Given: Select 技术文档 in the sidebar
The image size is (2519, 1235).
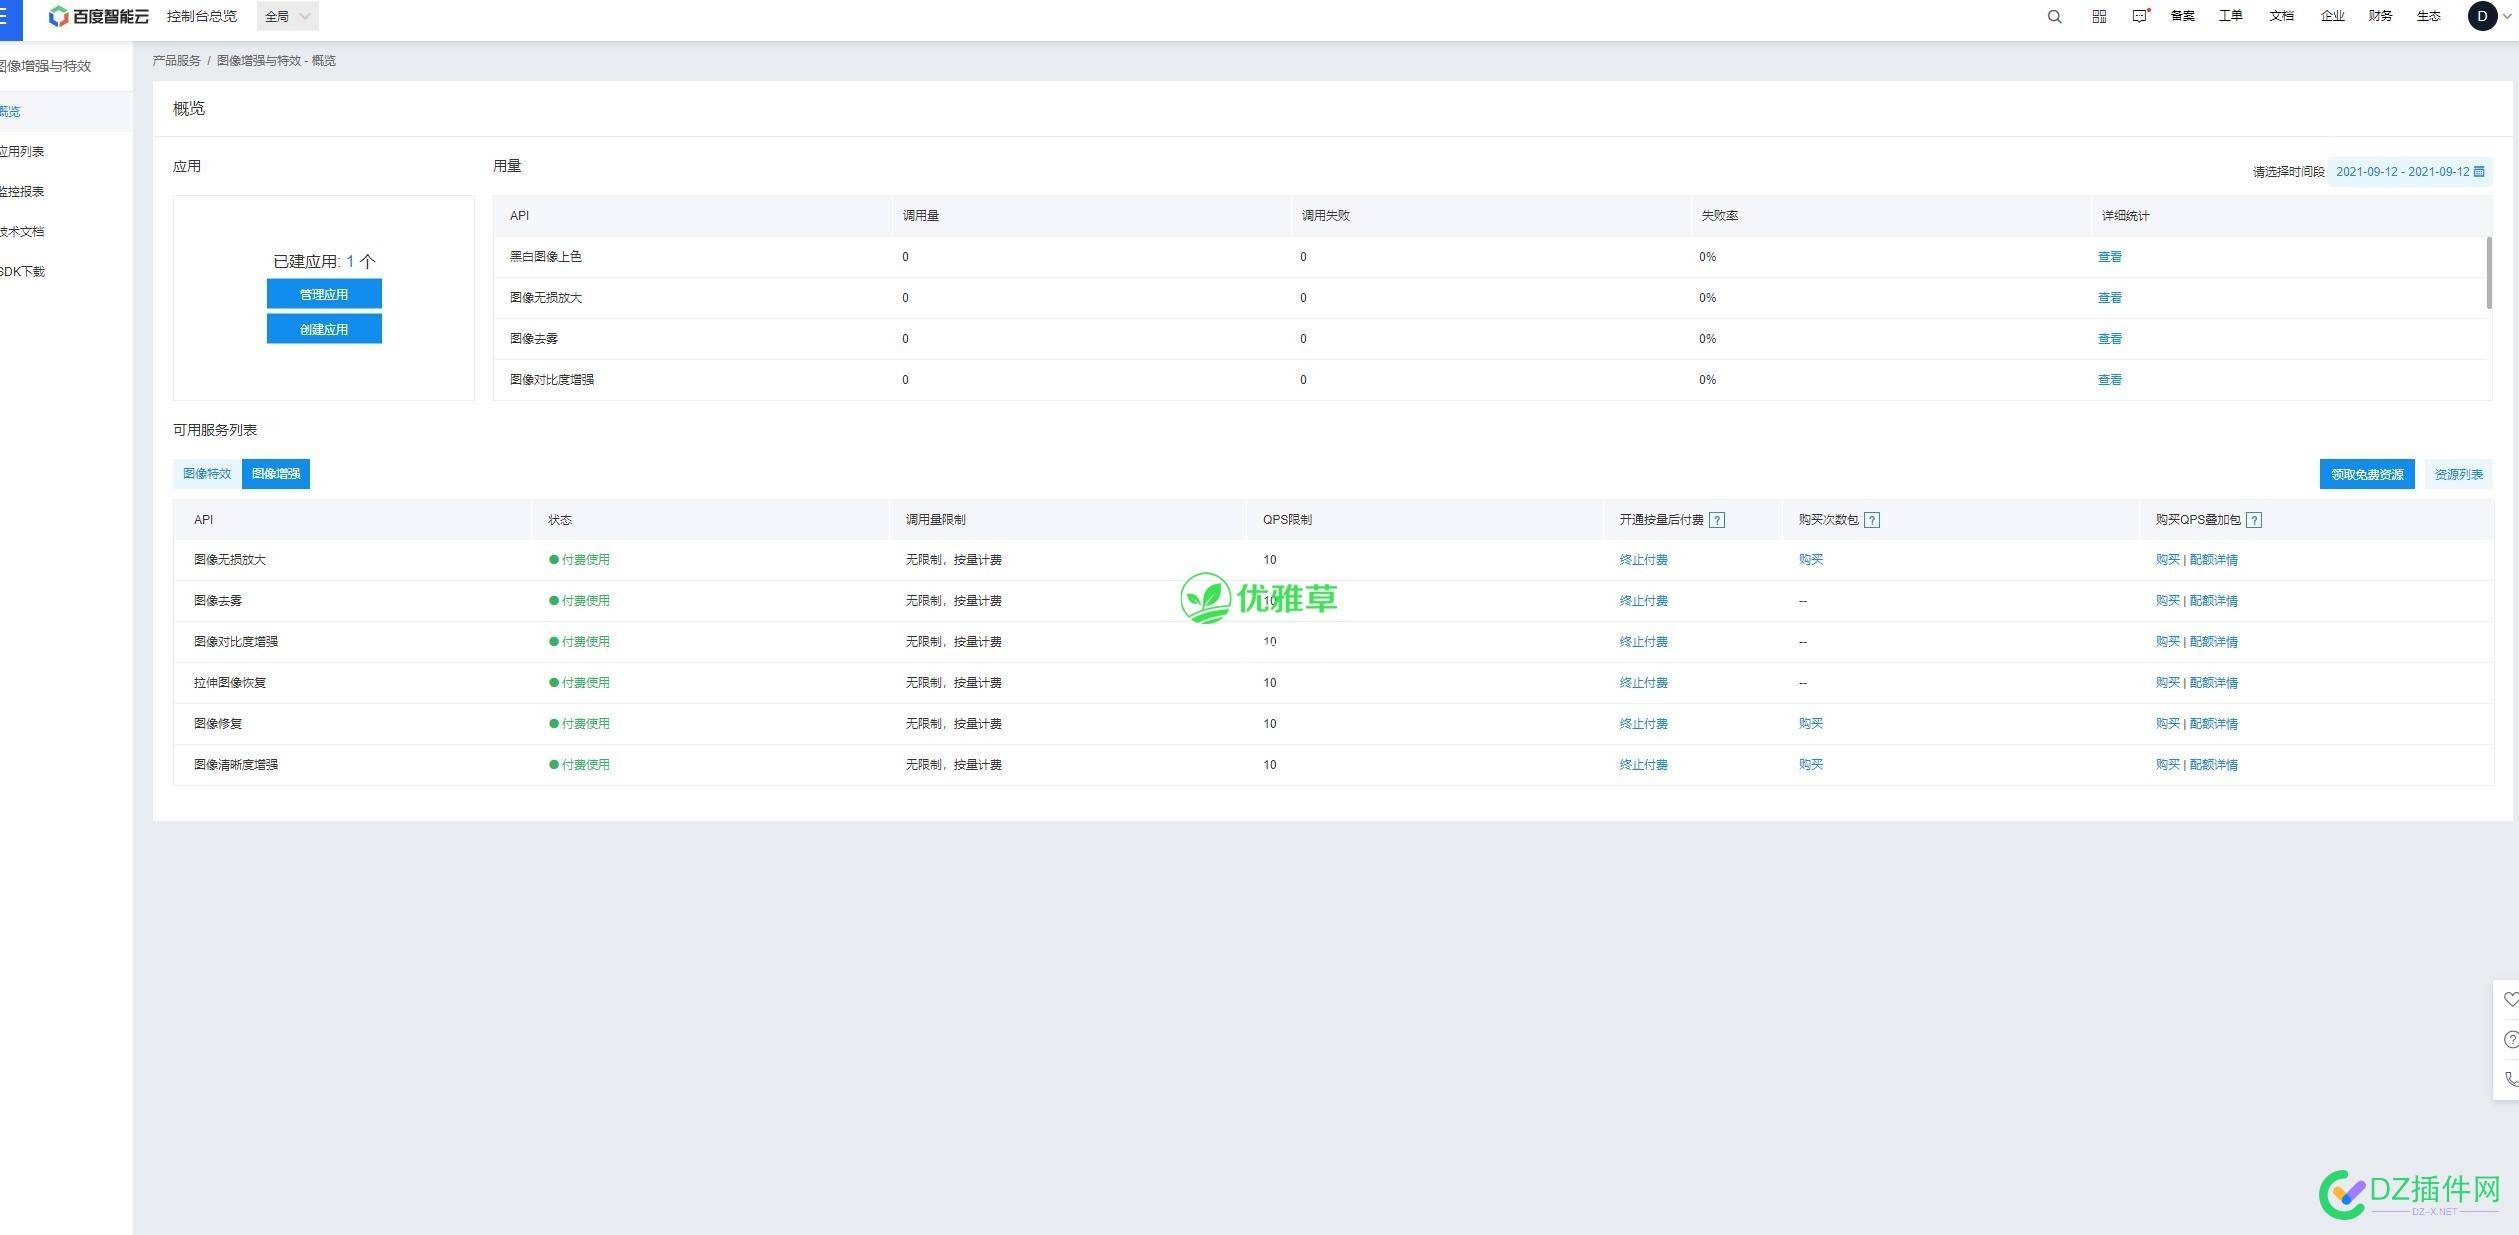Looking at the screenshot, I should tap(66, 232).
